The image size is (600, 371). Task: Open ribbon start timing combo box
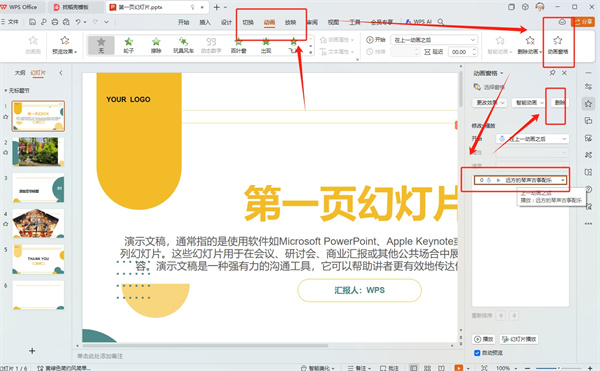pos(434,40)
